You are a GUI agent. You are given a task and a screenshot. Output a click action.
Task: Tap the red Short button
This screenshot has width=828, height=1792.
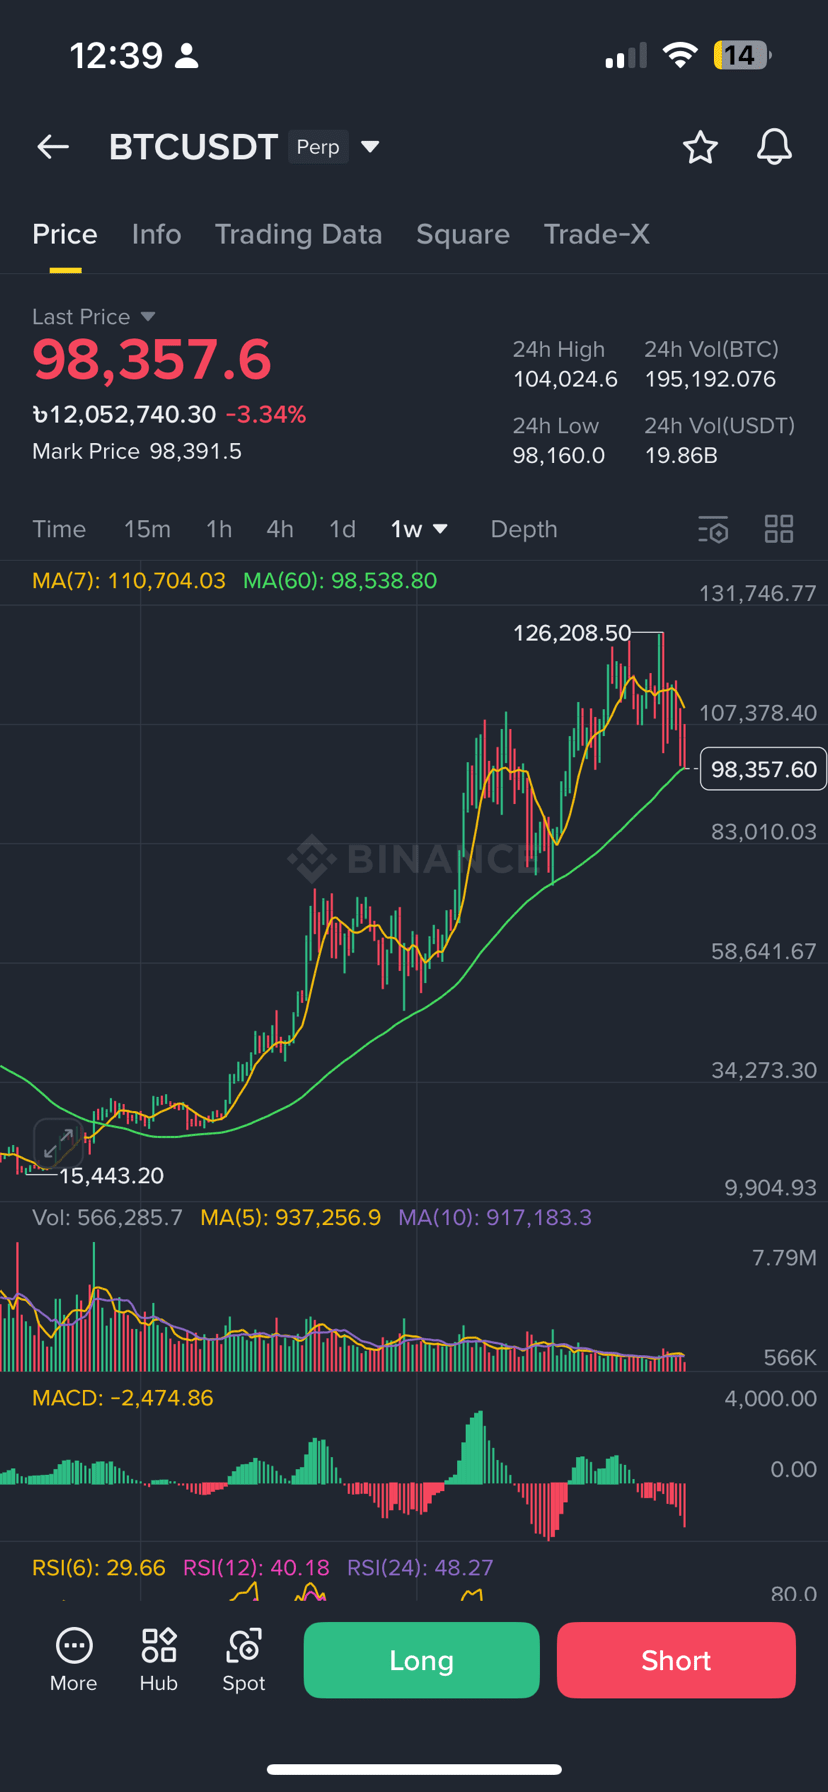point(676,1660)
